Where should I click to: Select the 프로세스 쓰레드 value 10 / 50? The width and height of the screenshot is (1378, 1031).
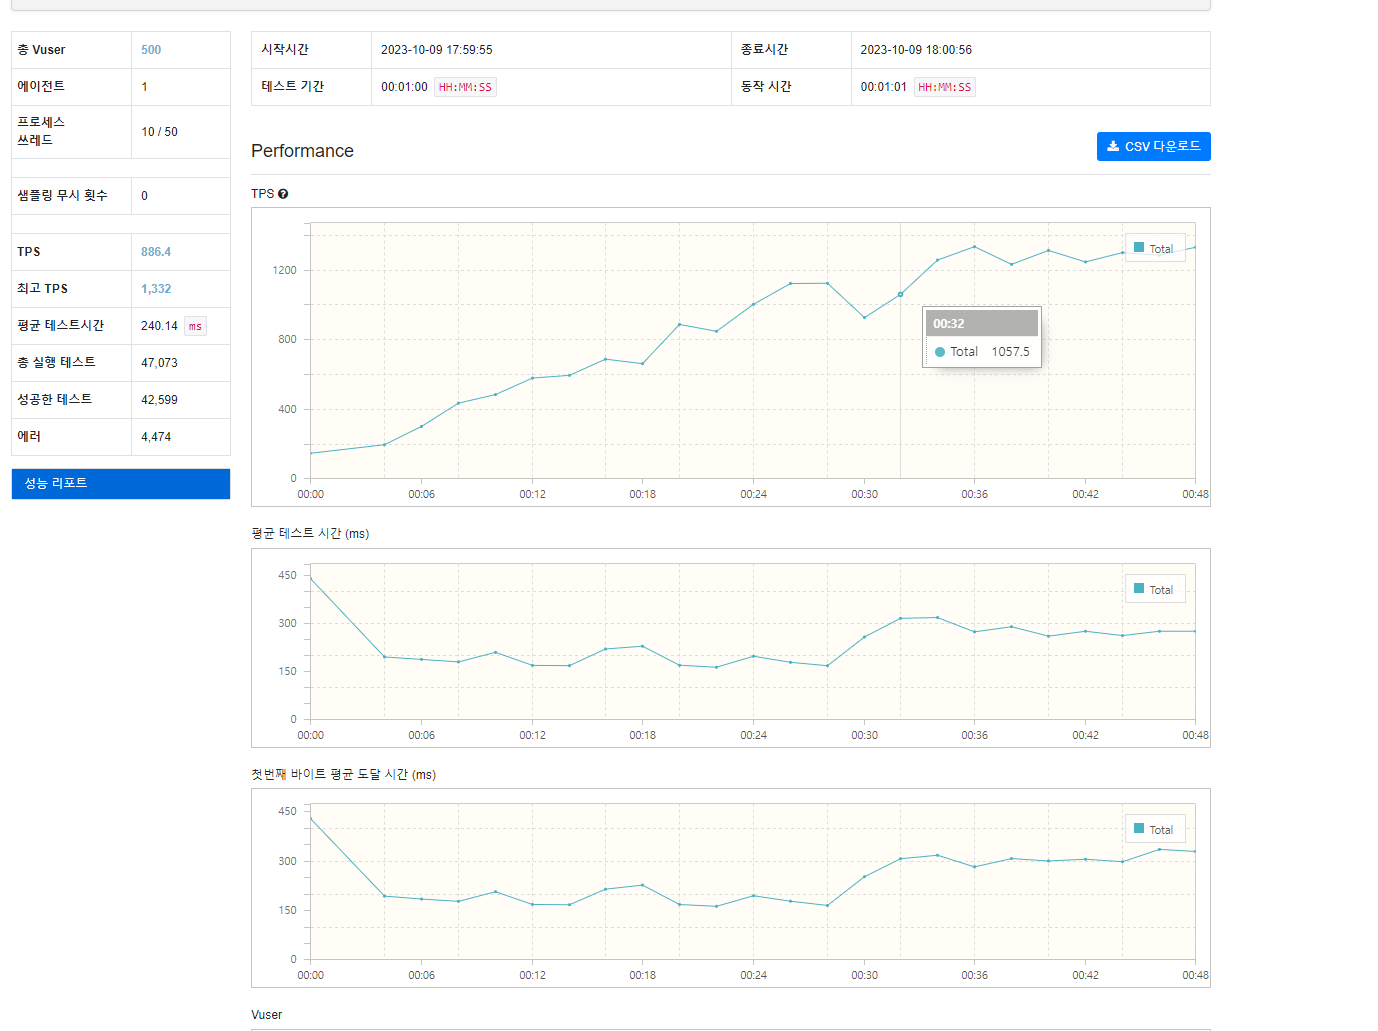[x=160, y=132]
